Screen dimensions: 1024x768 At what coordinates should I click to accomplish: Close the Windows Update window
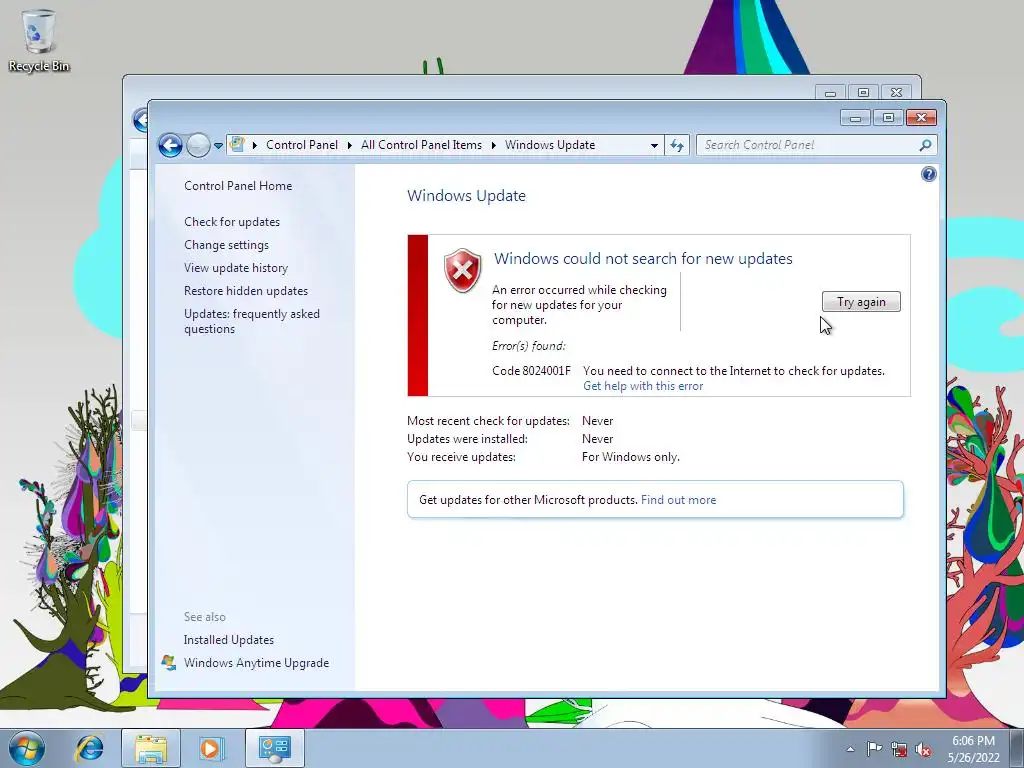(921, 118)
